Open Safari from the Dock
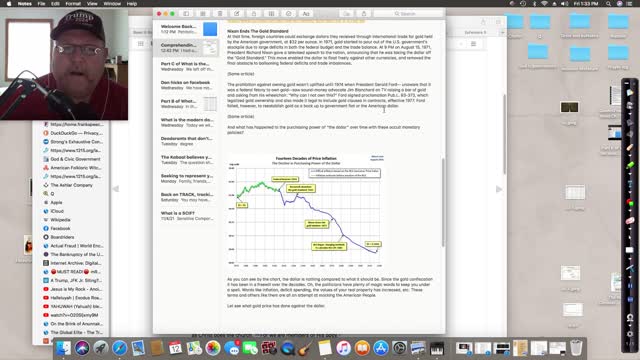 [120, 348]
